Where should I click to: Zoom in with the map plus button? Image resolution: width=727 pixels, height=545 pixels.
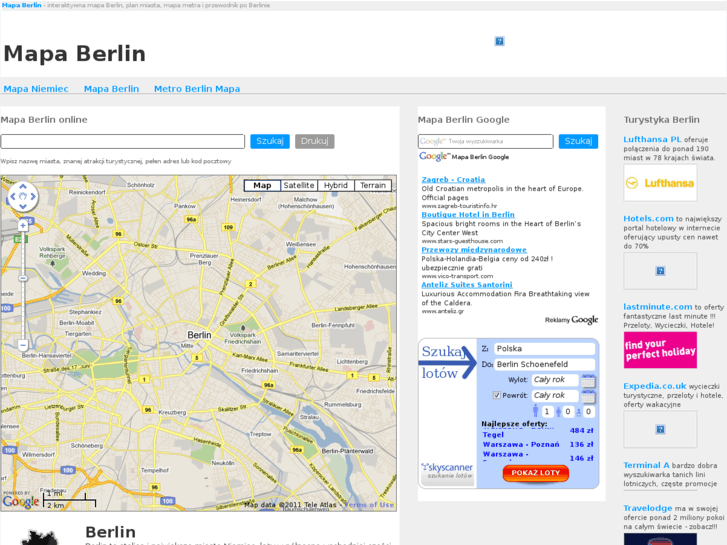click(x=23, y=226)
